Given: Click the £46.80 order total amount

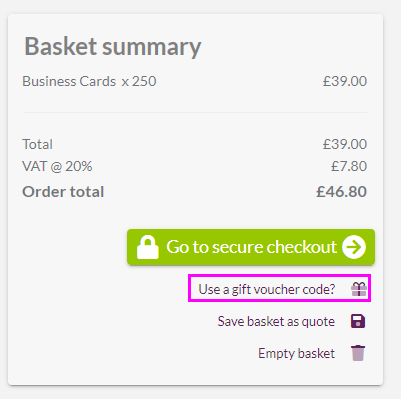Looking at the screenshot, I should point(341,192).
